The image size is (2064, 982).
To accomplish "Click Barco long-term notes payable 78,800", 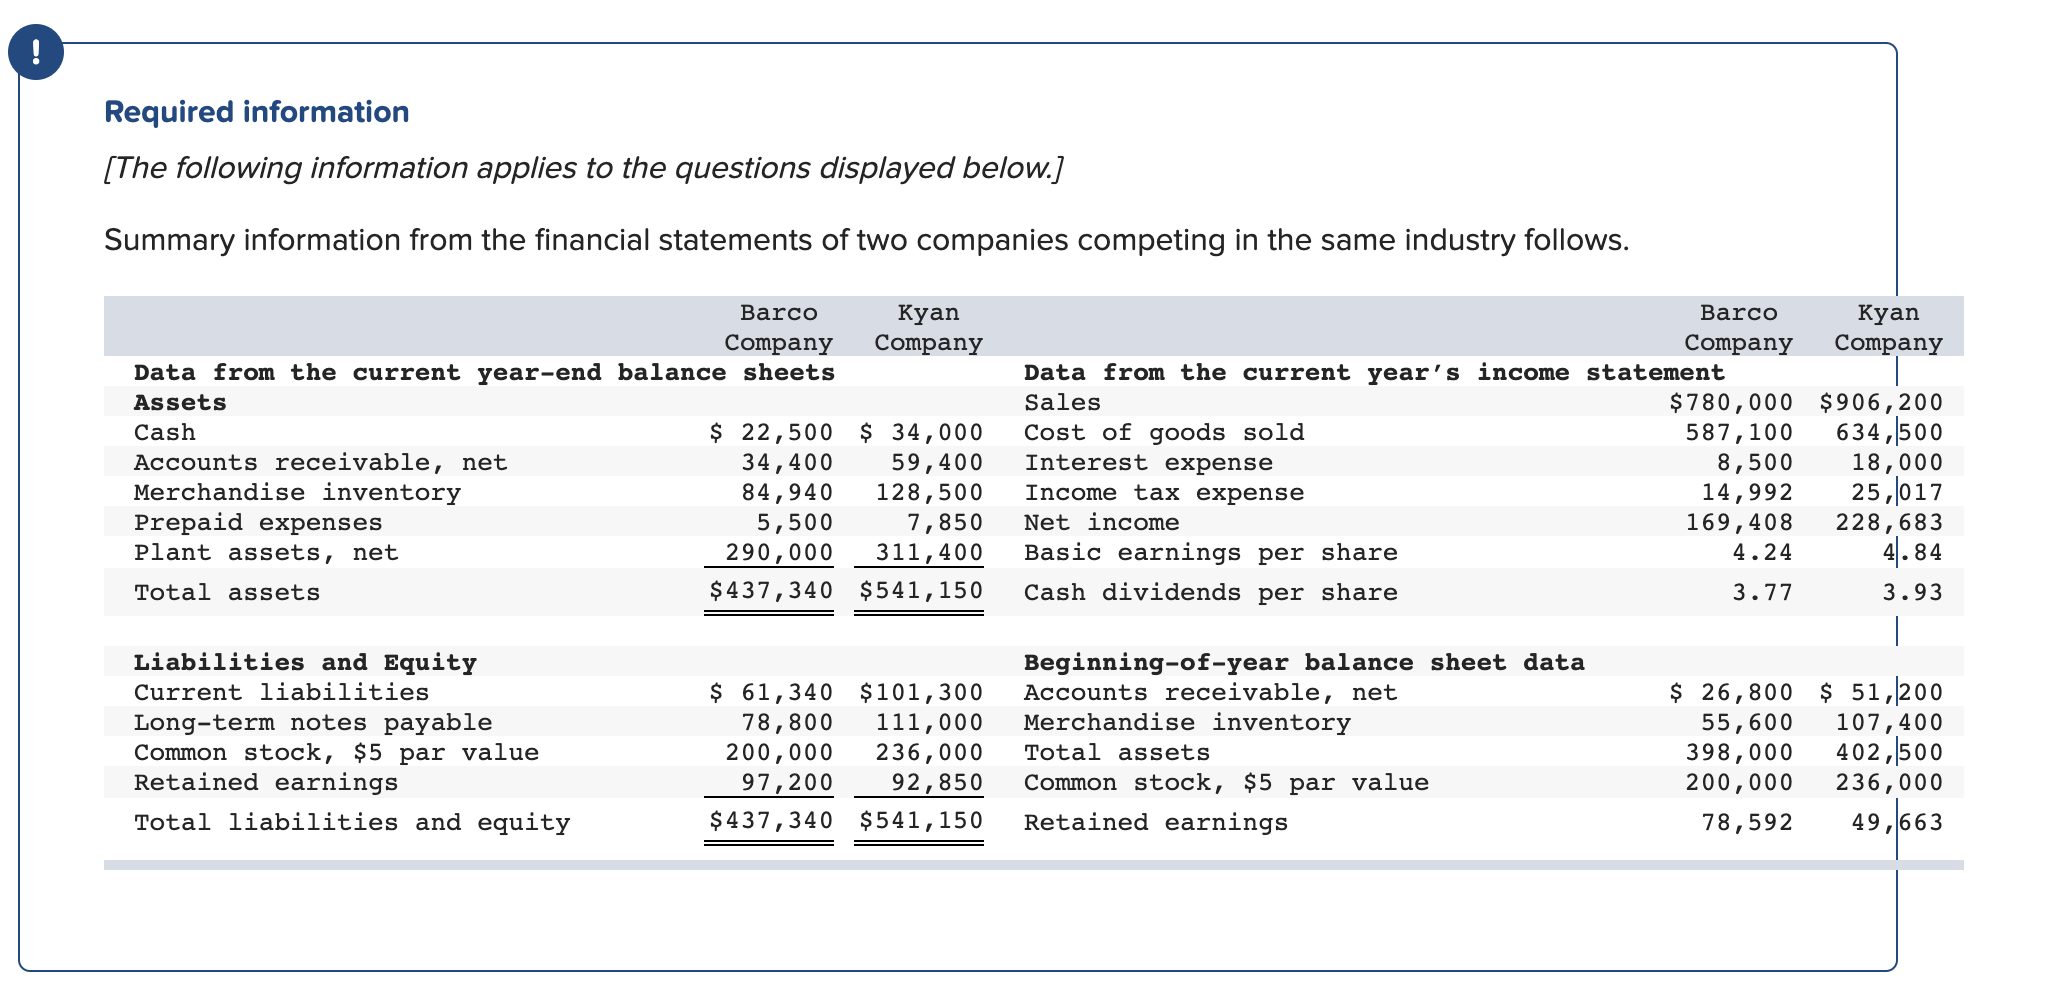I will 787,722.
